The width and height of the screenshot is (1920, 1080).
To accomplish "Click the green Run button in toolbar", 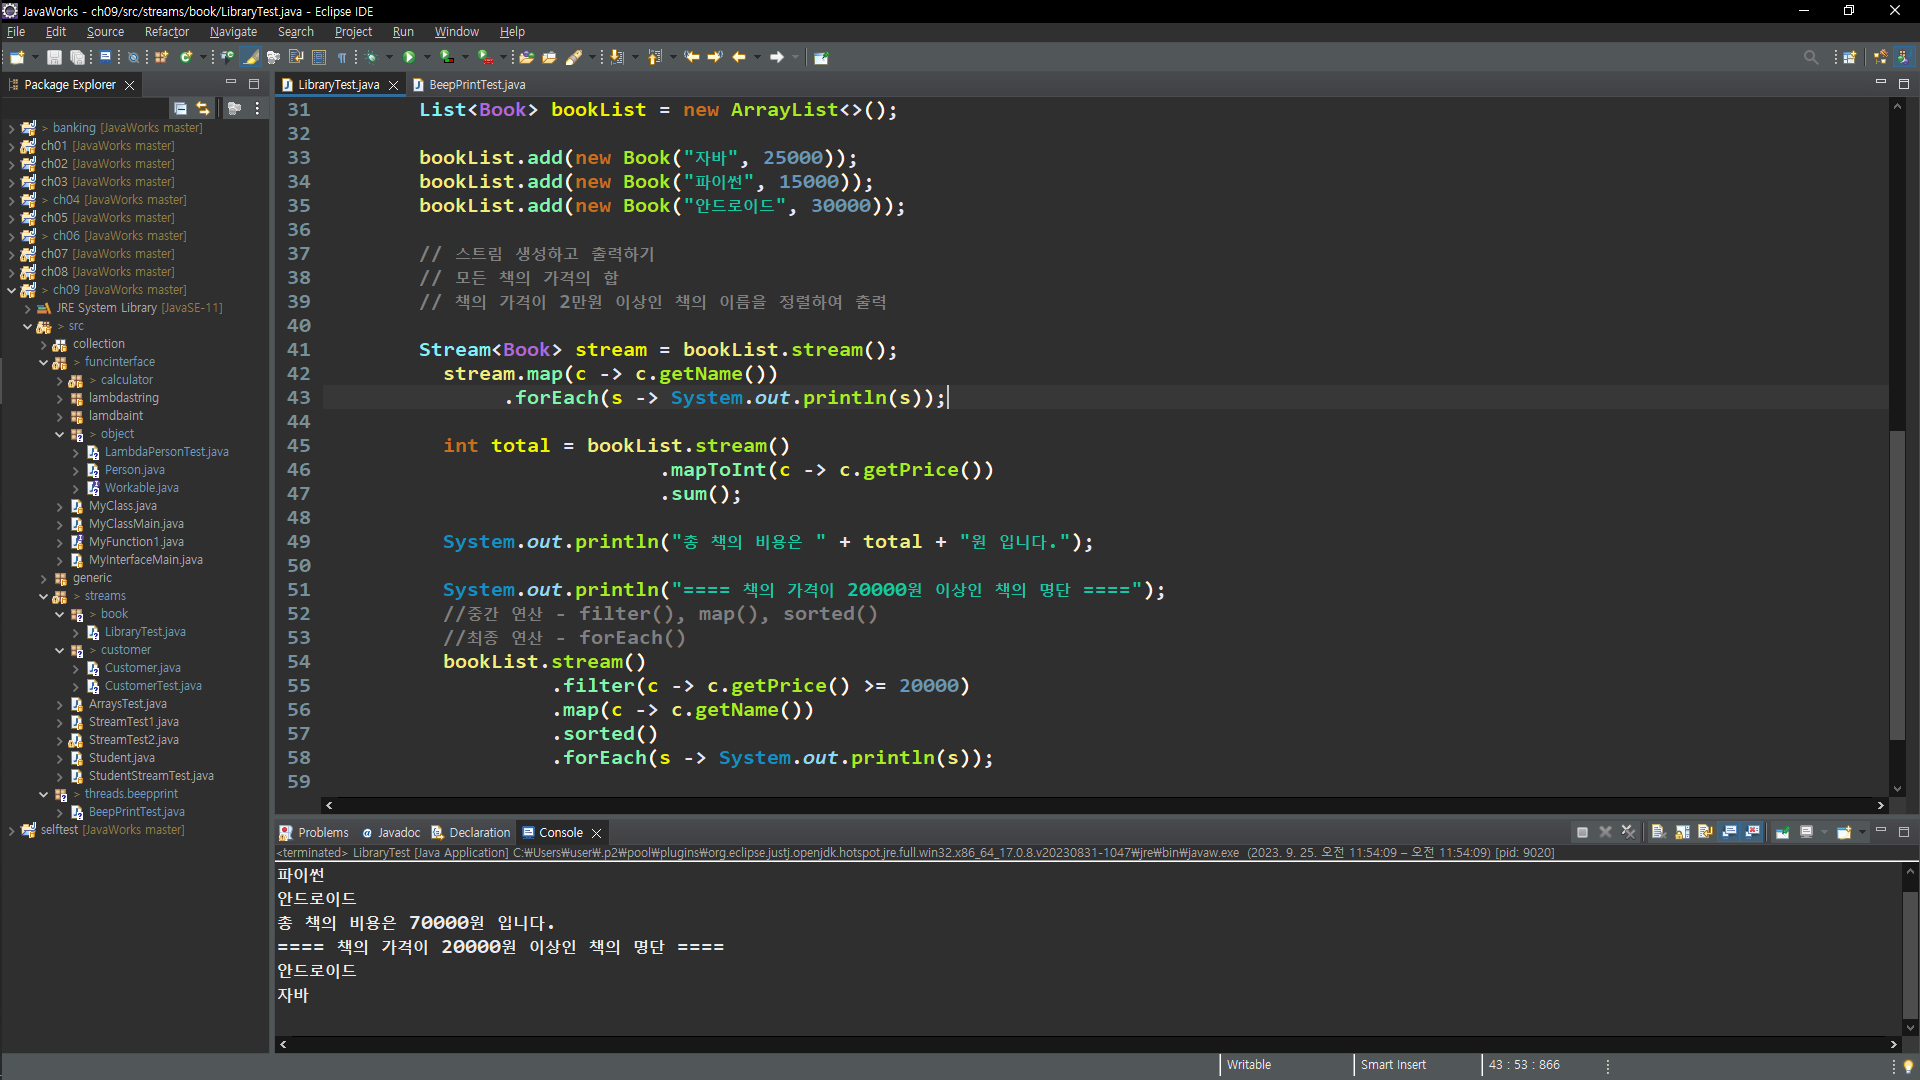I will pyautogui.click(x=409, y=57).
